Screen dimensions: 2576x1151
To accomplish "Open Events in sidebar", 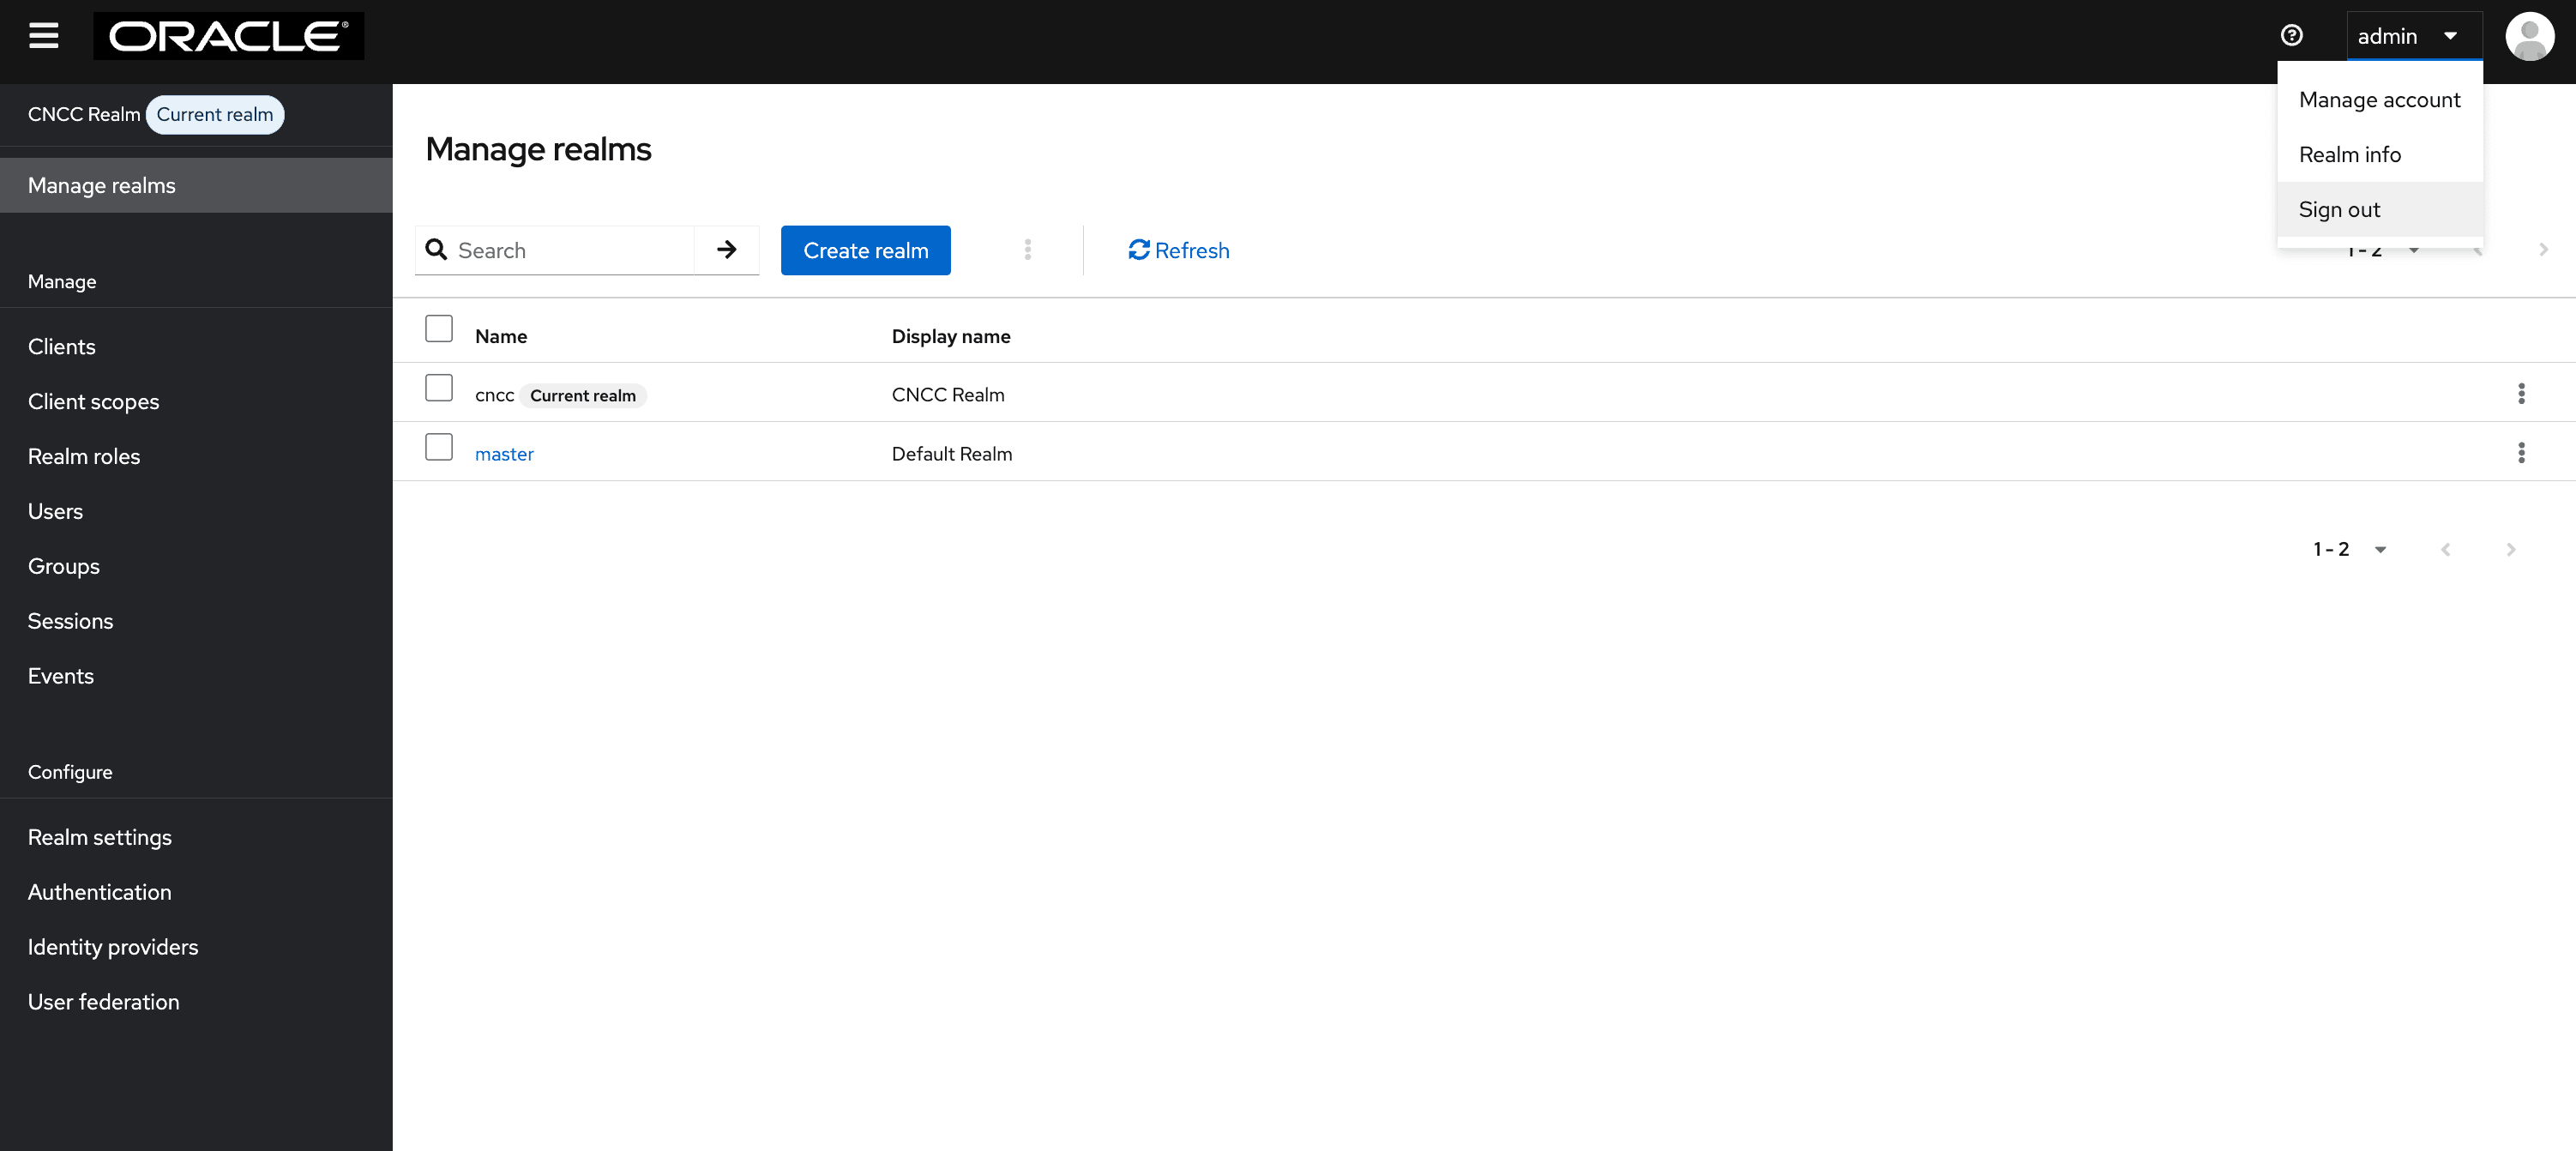I will 196,677.
